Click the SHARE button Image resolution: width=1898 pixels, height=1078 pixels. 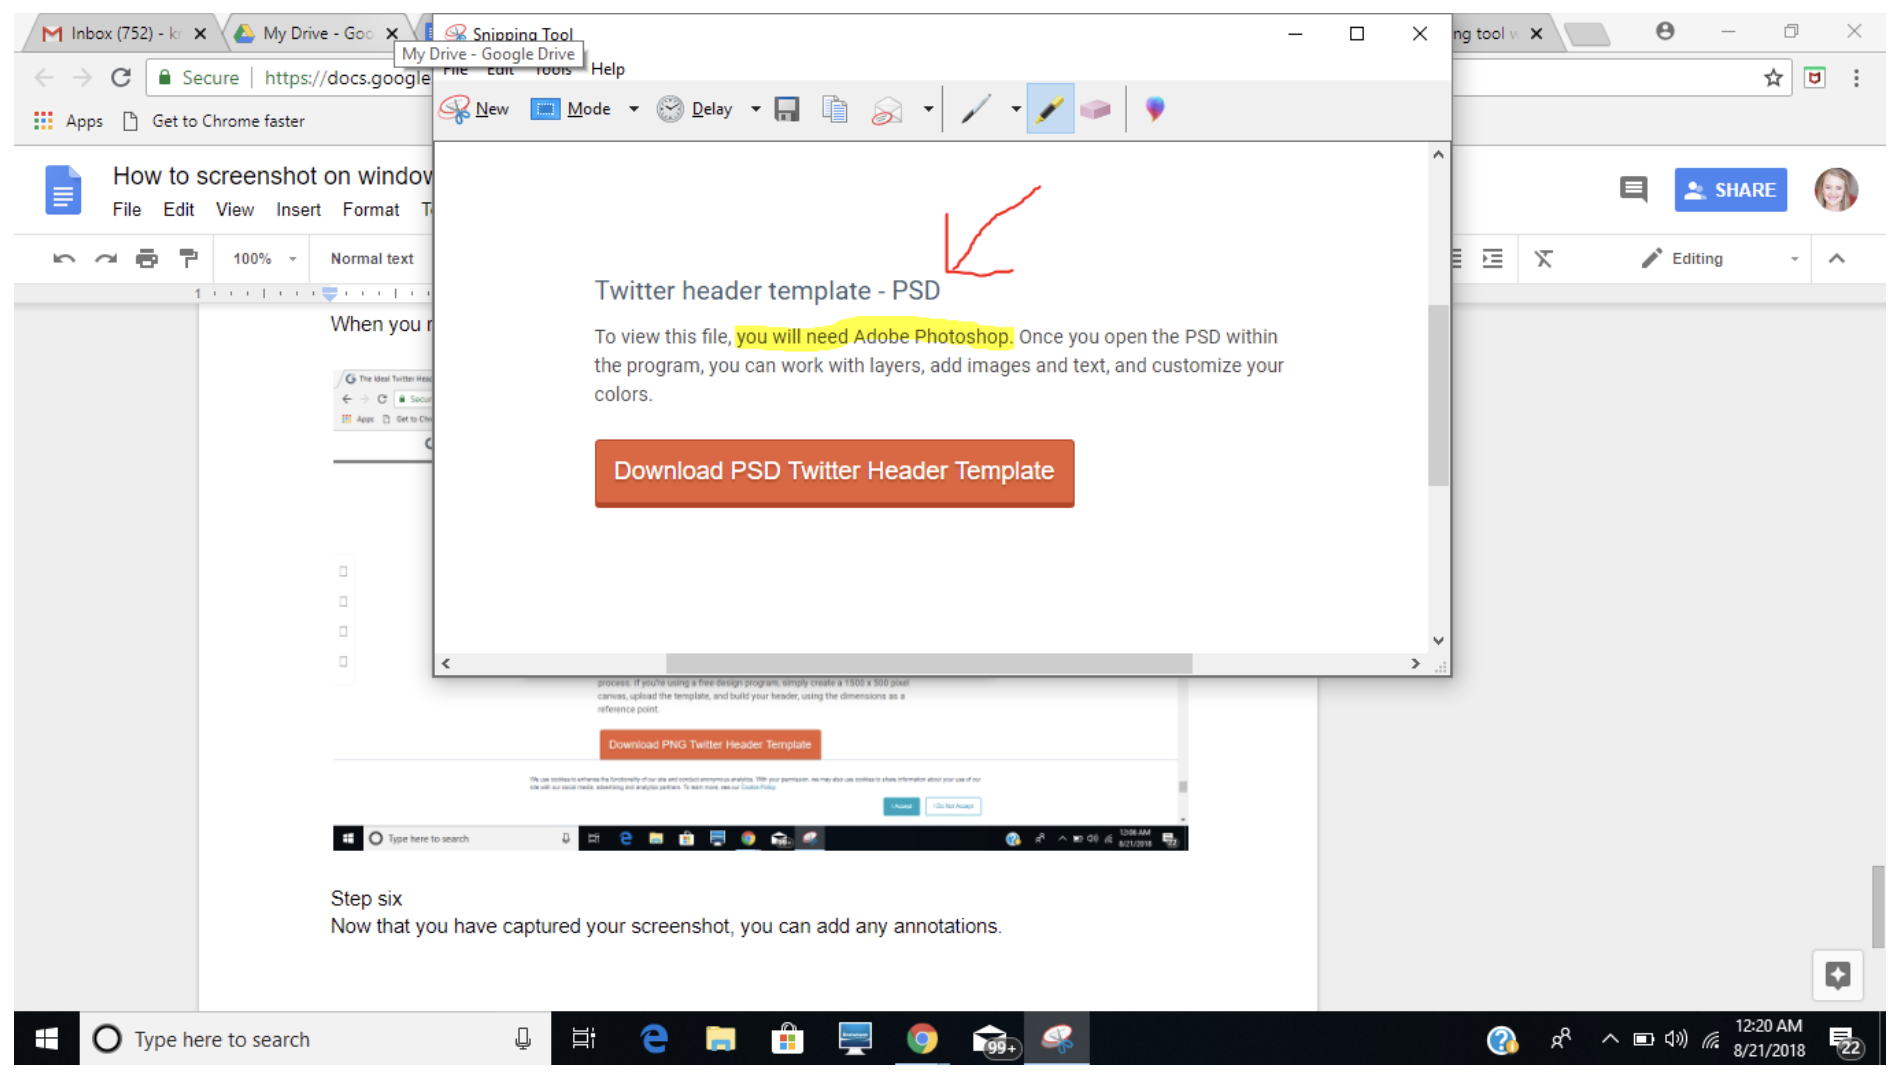tap(1730, 189)
